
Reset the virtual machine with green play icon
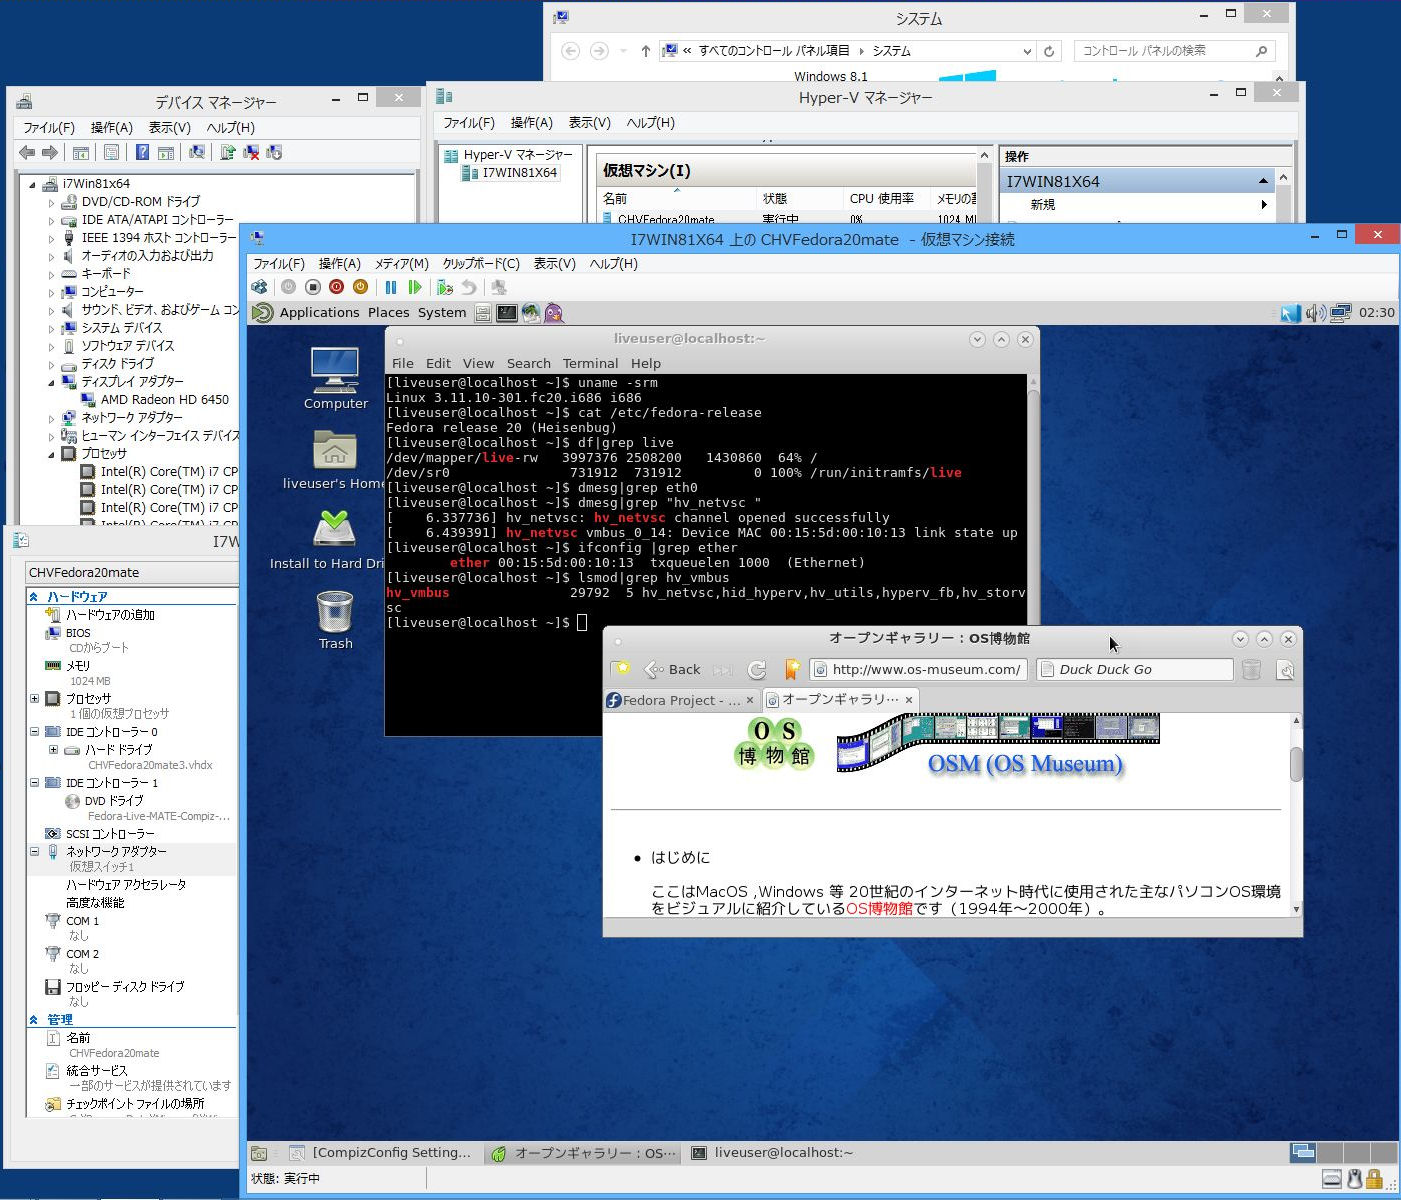(x=414, y=287)
